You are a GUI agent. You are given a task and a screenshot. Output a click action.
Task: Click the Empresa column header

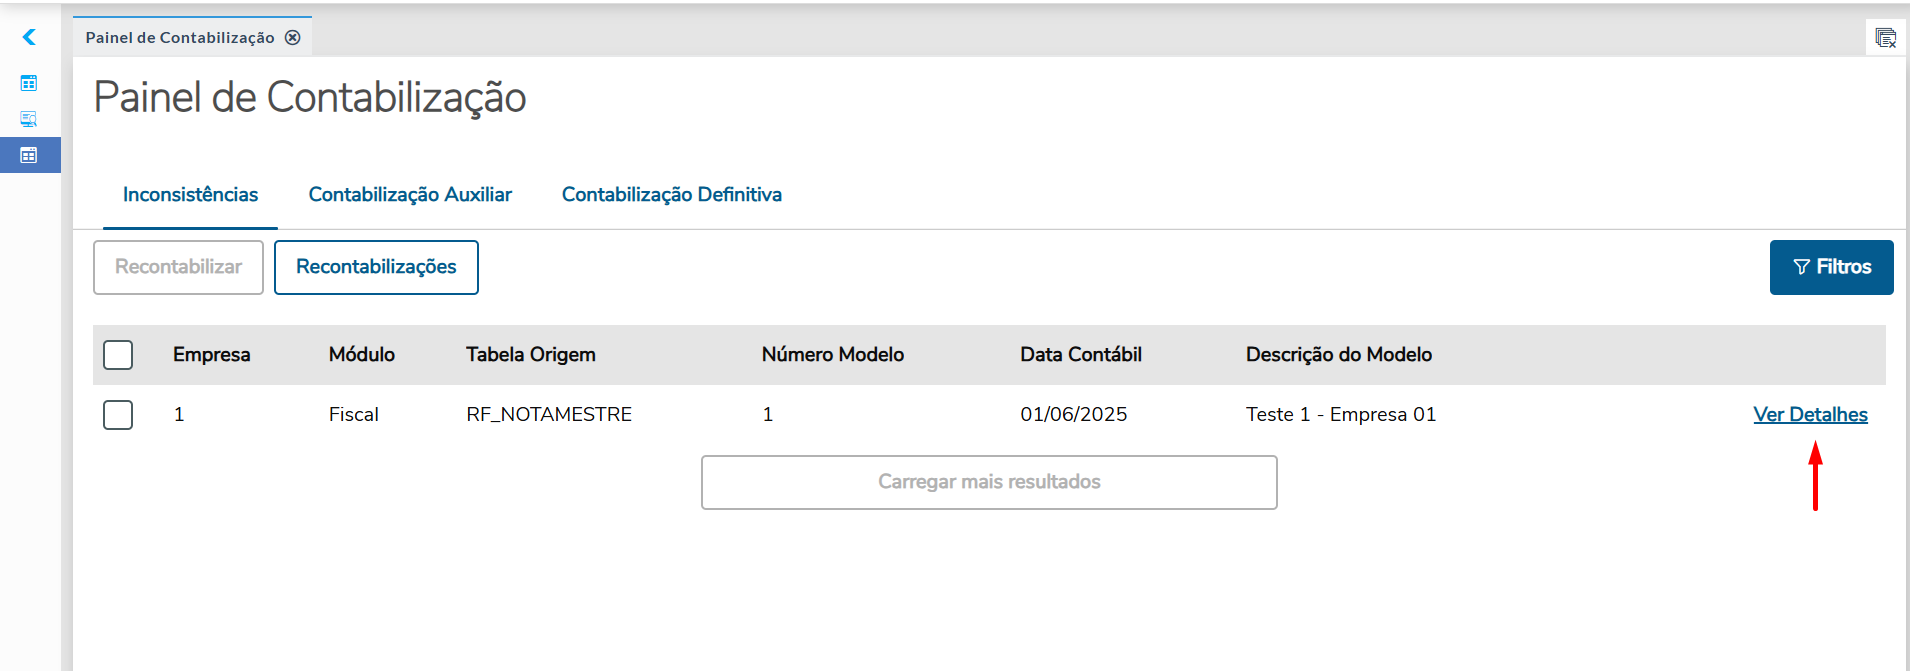click(211, 355)
